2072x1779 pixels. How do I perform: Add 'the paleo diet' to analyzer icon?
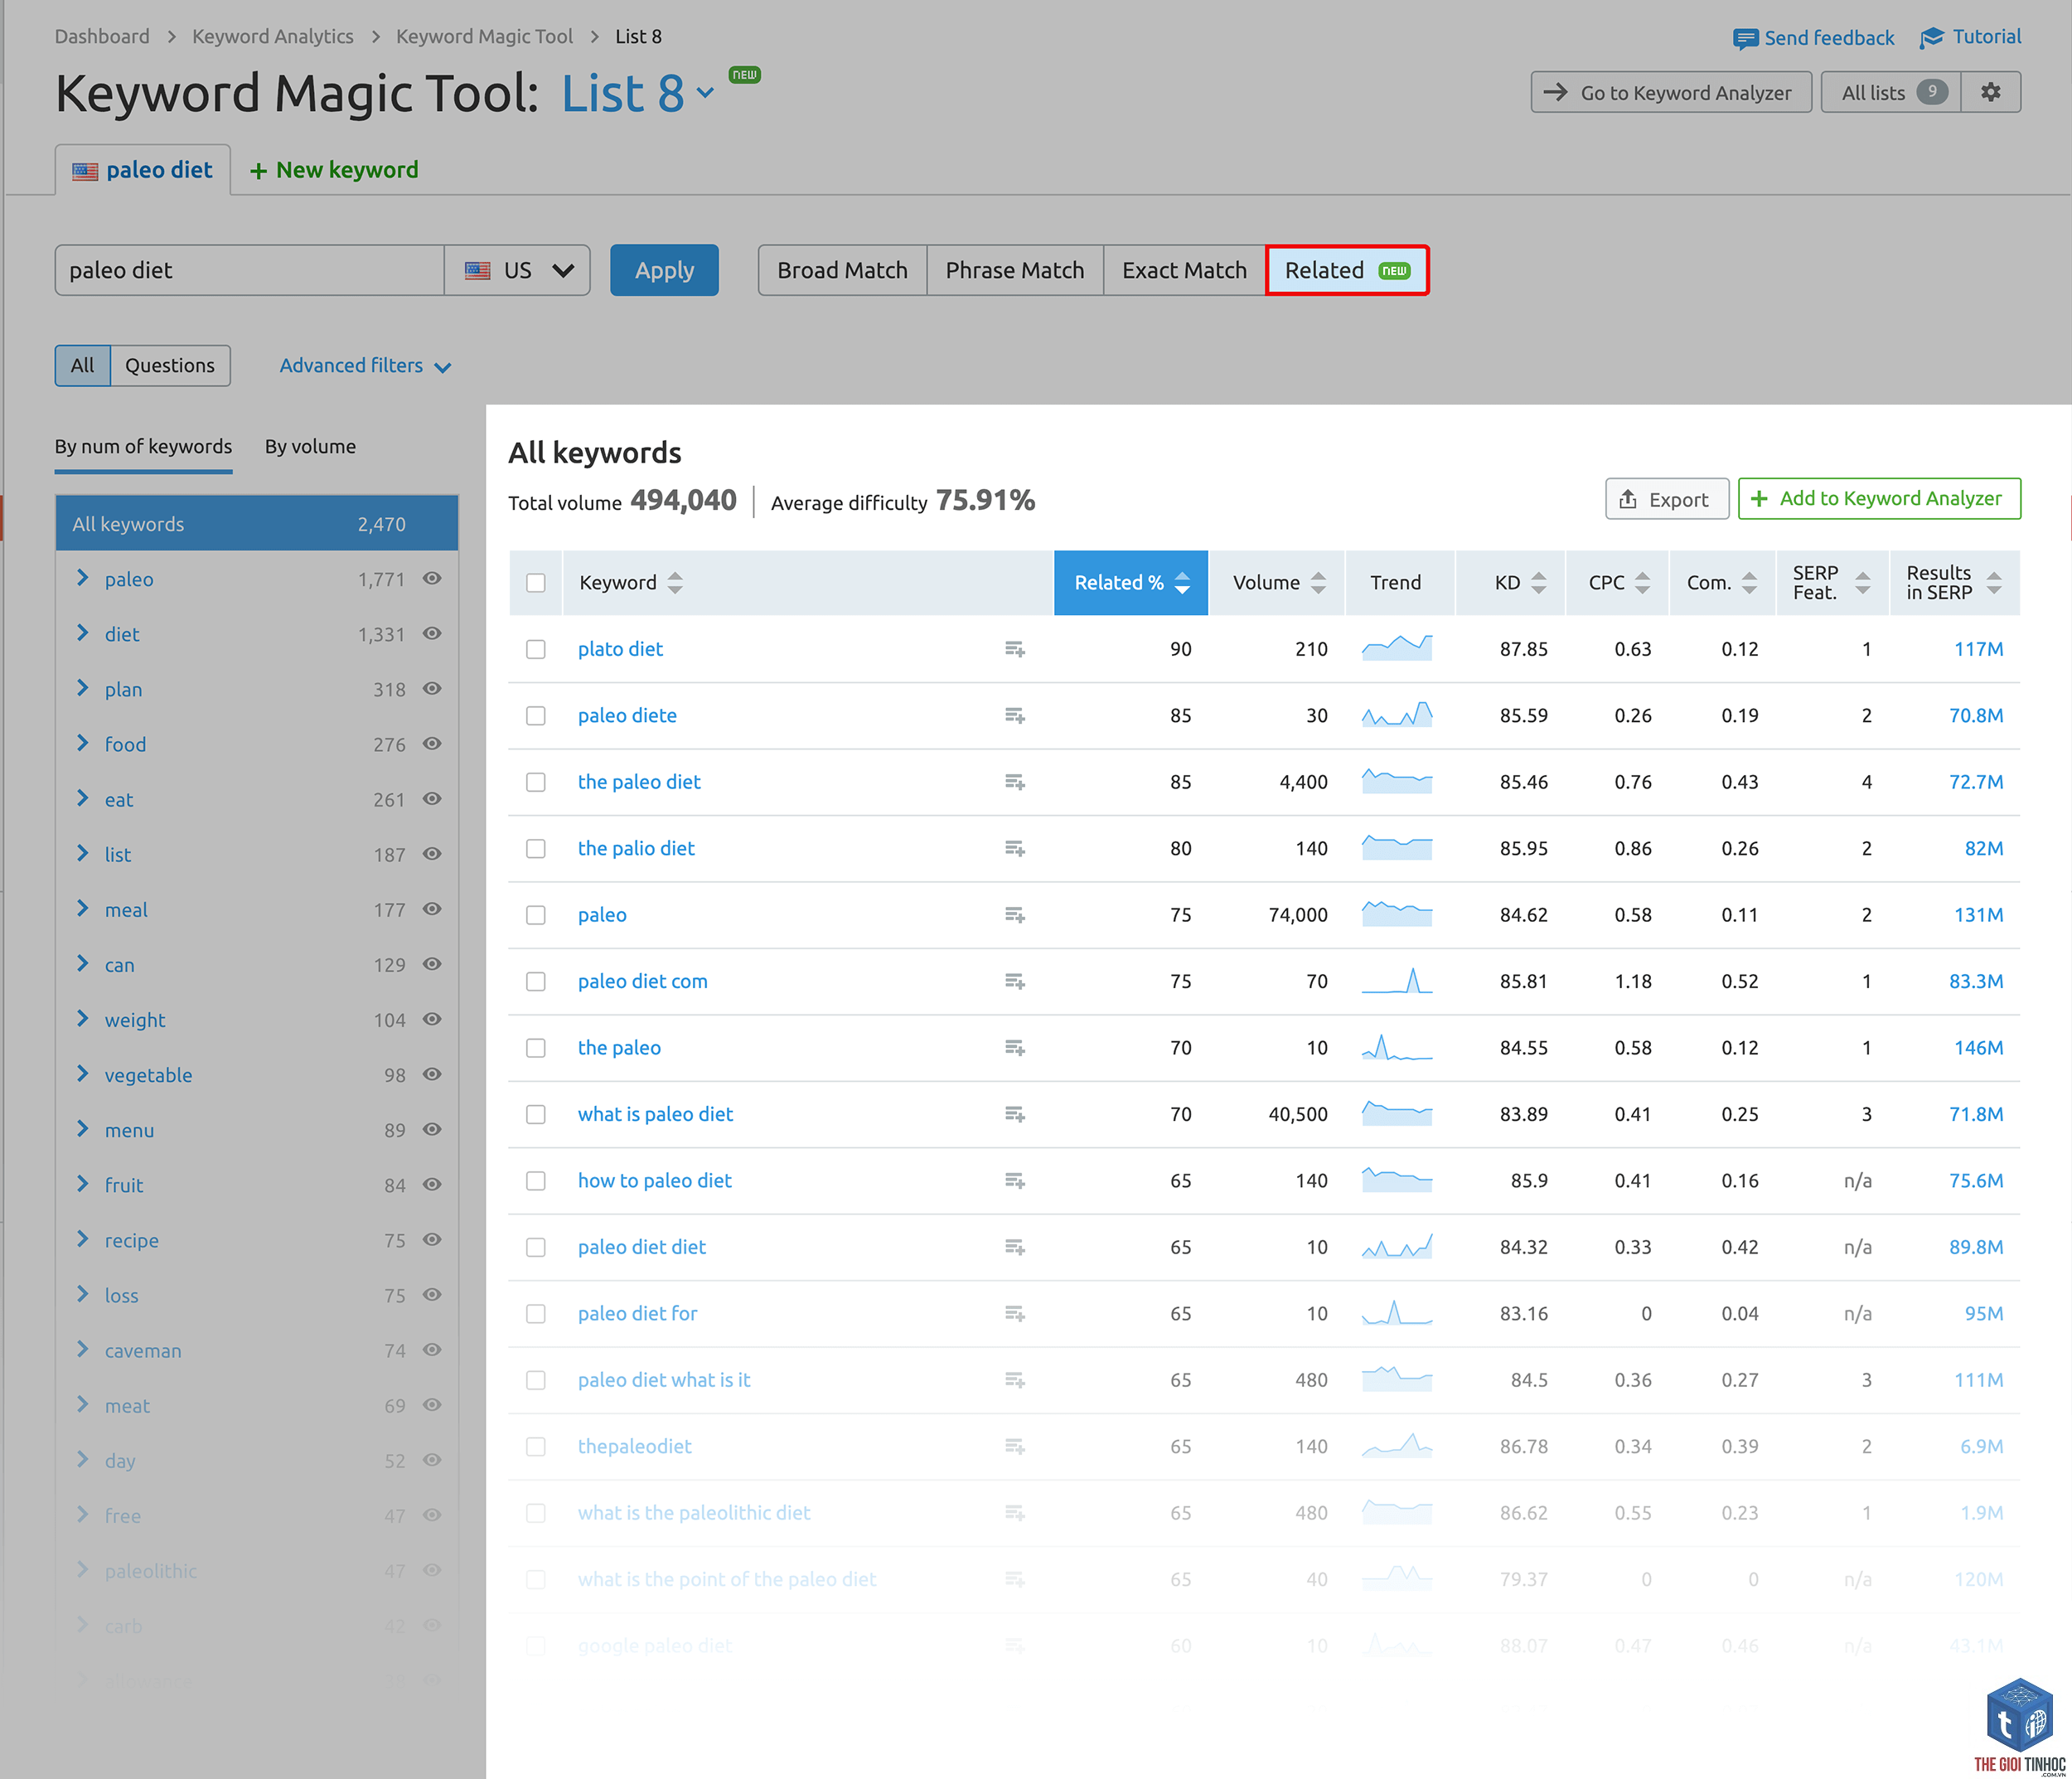pyautogui.click(x=1014, y=782)
